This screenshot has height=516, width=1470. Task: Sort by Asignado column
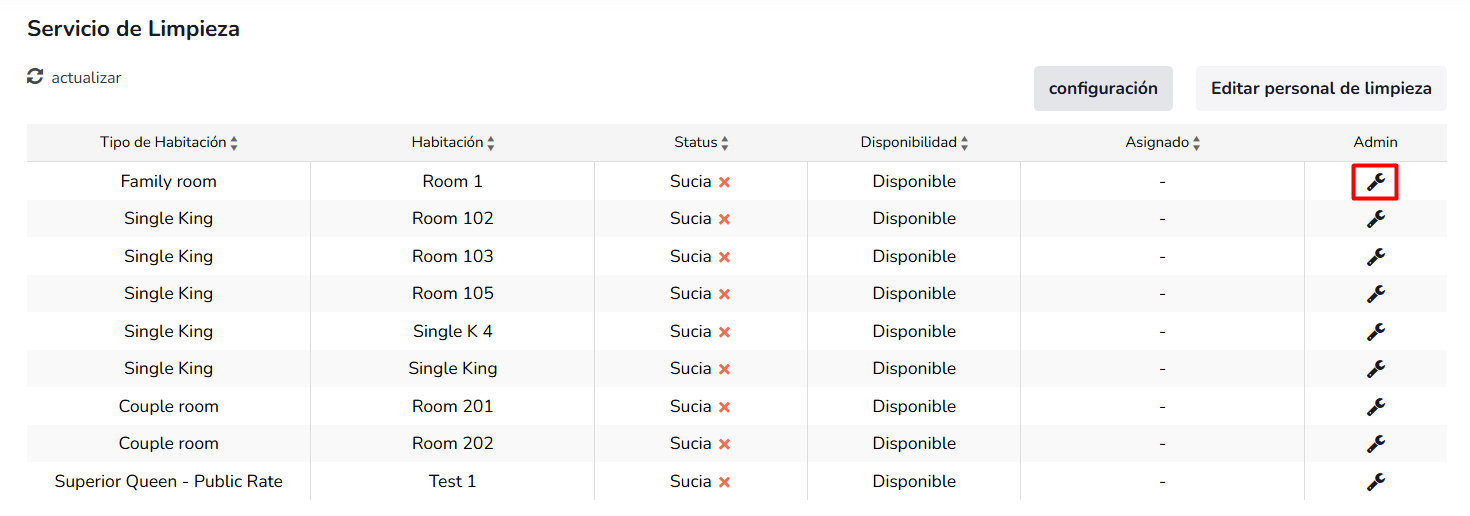(x=1162, y=142)
